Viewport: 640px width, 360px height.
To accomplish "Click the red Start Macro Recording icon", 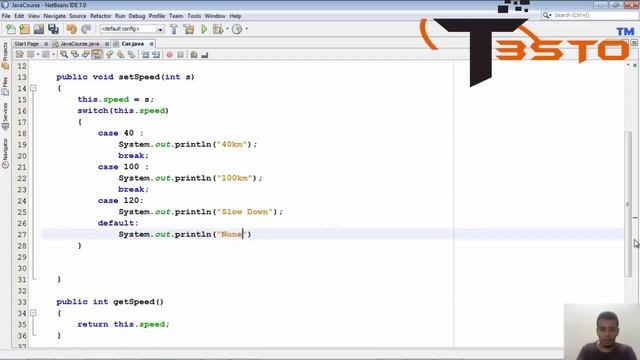I will coord(169,55).
